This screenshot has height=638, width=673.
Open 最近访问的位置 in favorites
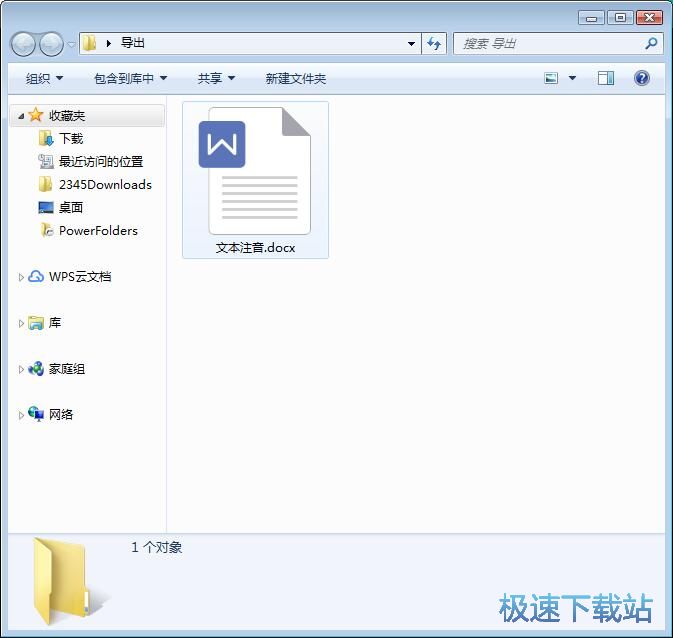click(x=101, y=162)
